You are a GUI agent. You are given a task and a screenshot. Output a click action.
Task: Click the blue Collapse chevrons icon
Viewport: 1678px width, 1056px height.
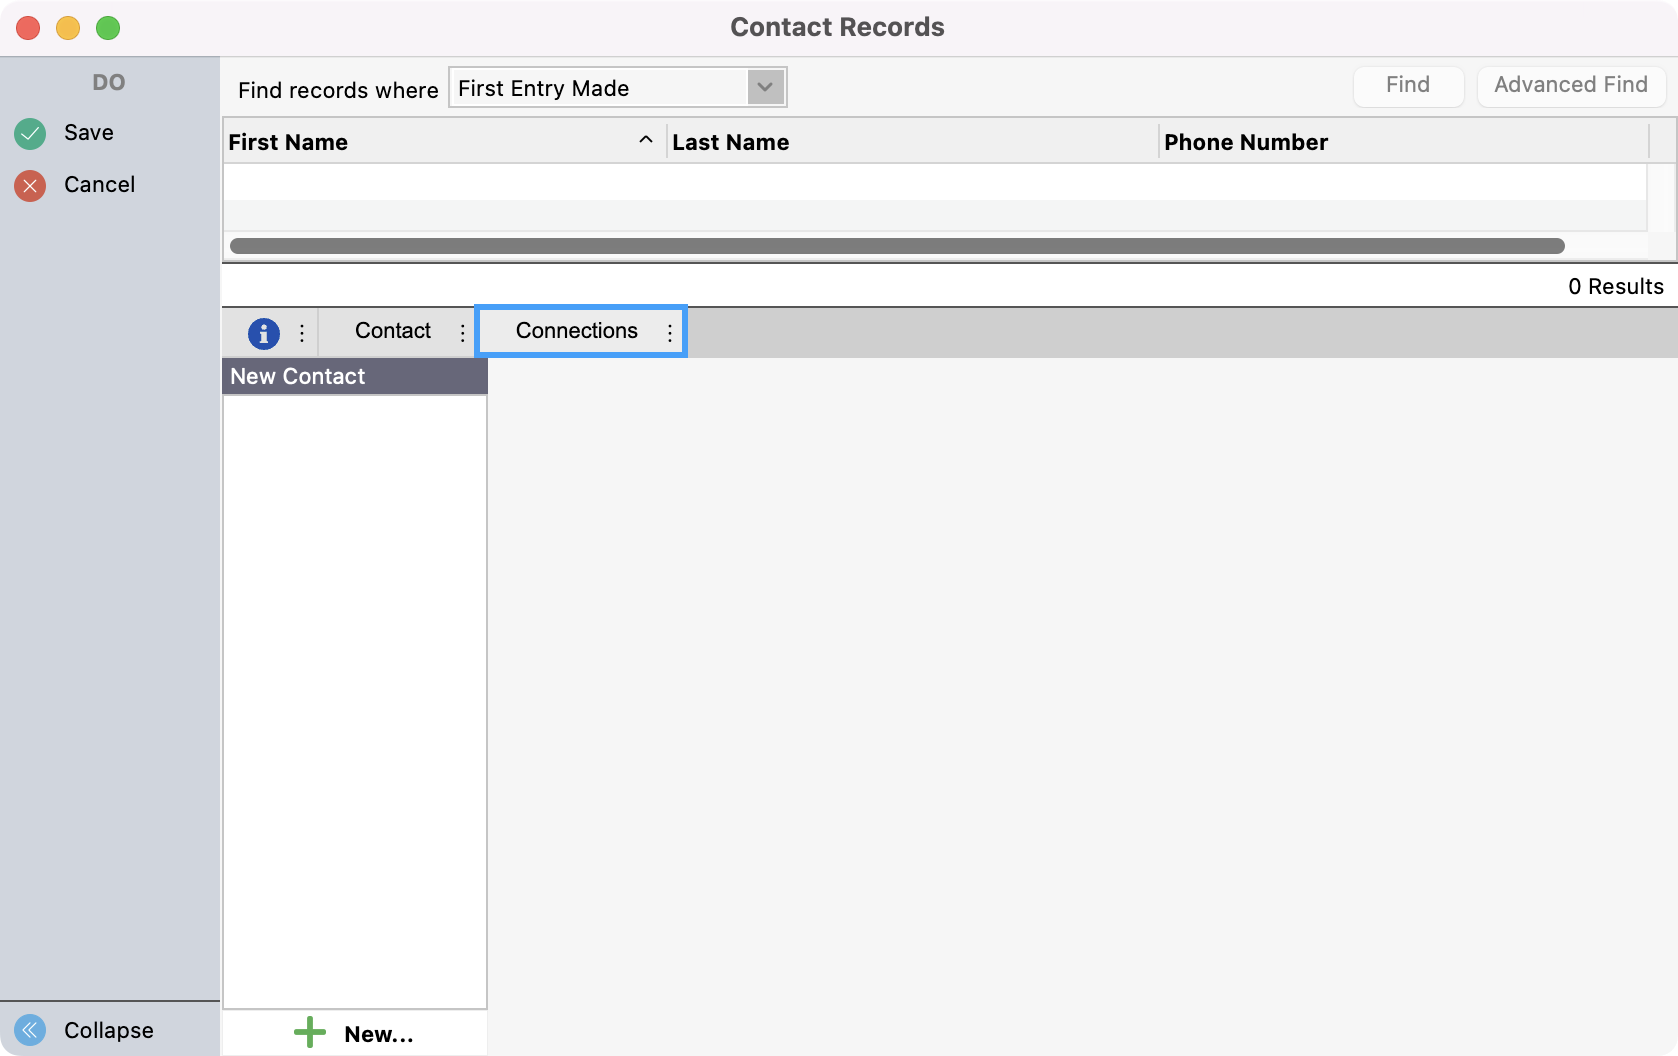click(x=30, y=1030)
